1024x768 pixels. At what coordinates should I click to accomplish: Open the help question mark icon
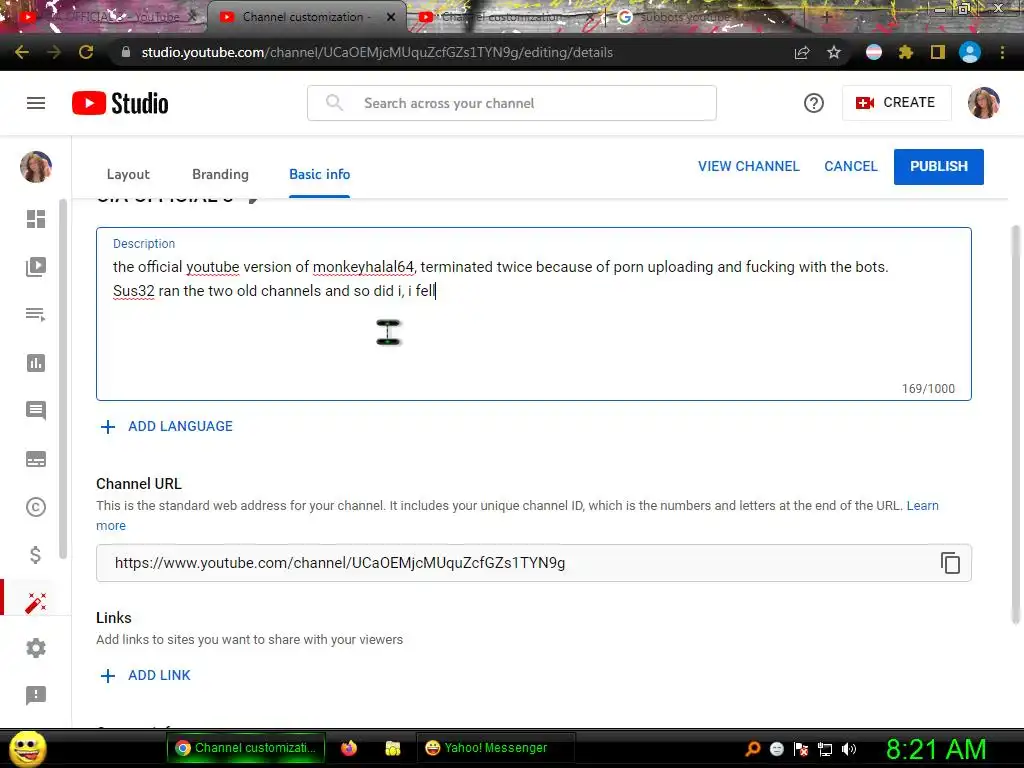click(x=814, y=103)
